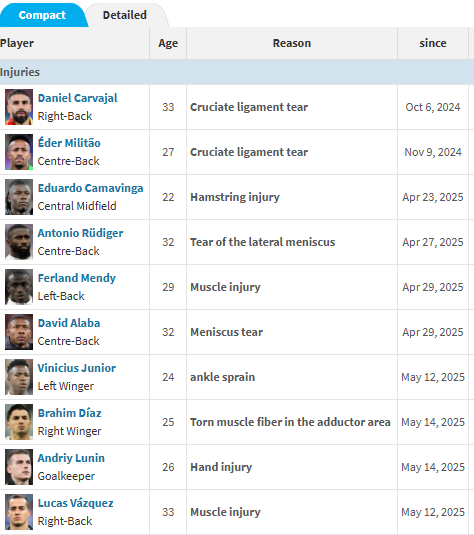Click the Reason column header

[292, 43]
